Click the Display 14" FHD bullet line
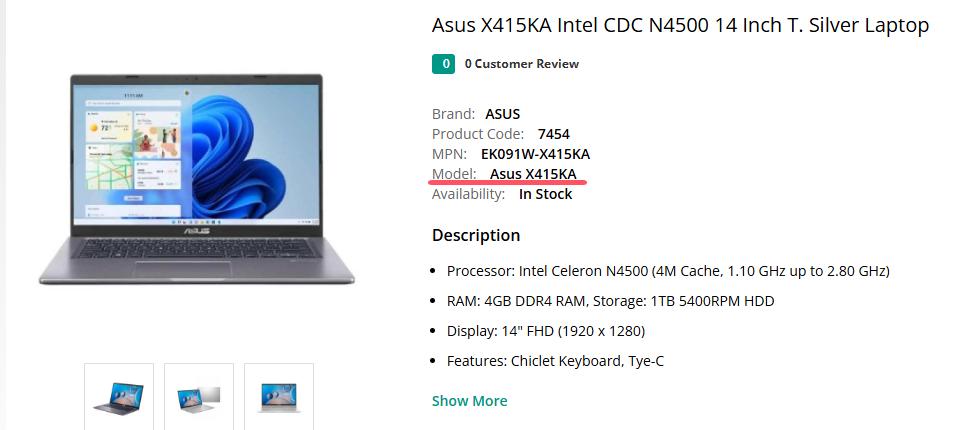 545,331
